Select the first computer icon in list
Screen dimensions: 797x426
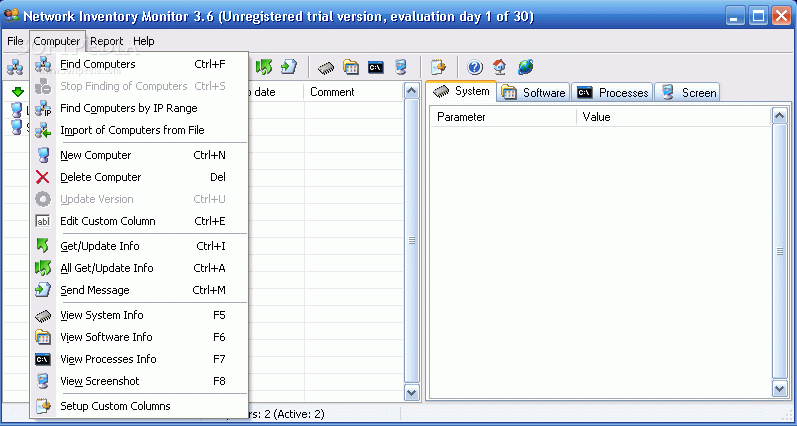click(17, 110)
